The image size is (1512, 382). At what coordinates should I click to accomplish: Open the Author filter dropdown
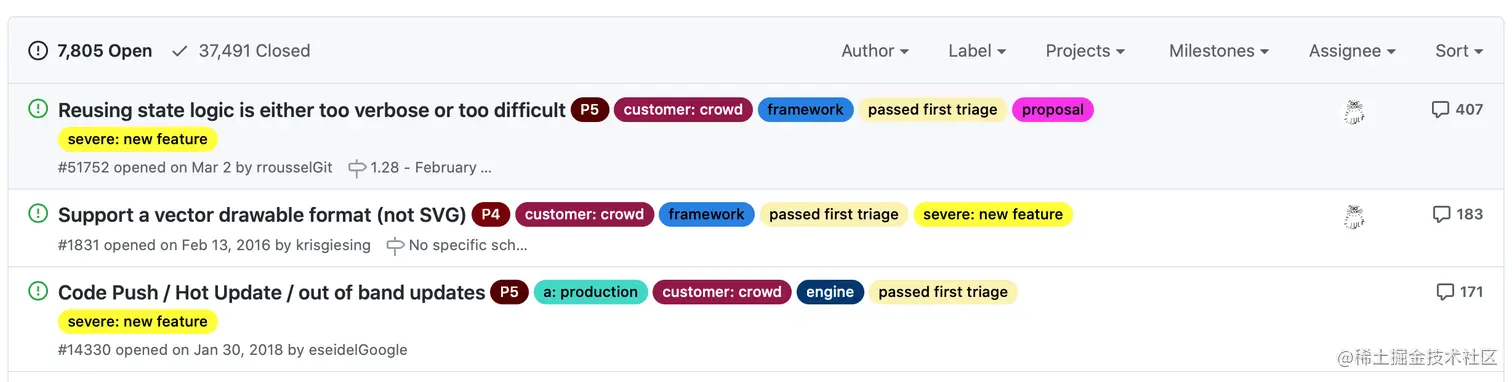[875, 51]
